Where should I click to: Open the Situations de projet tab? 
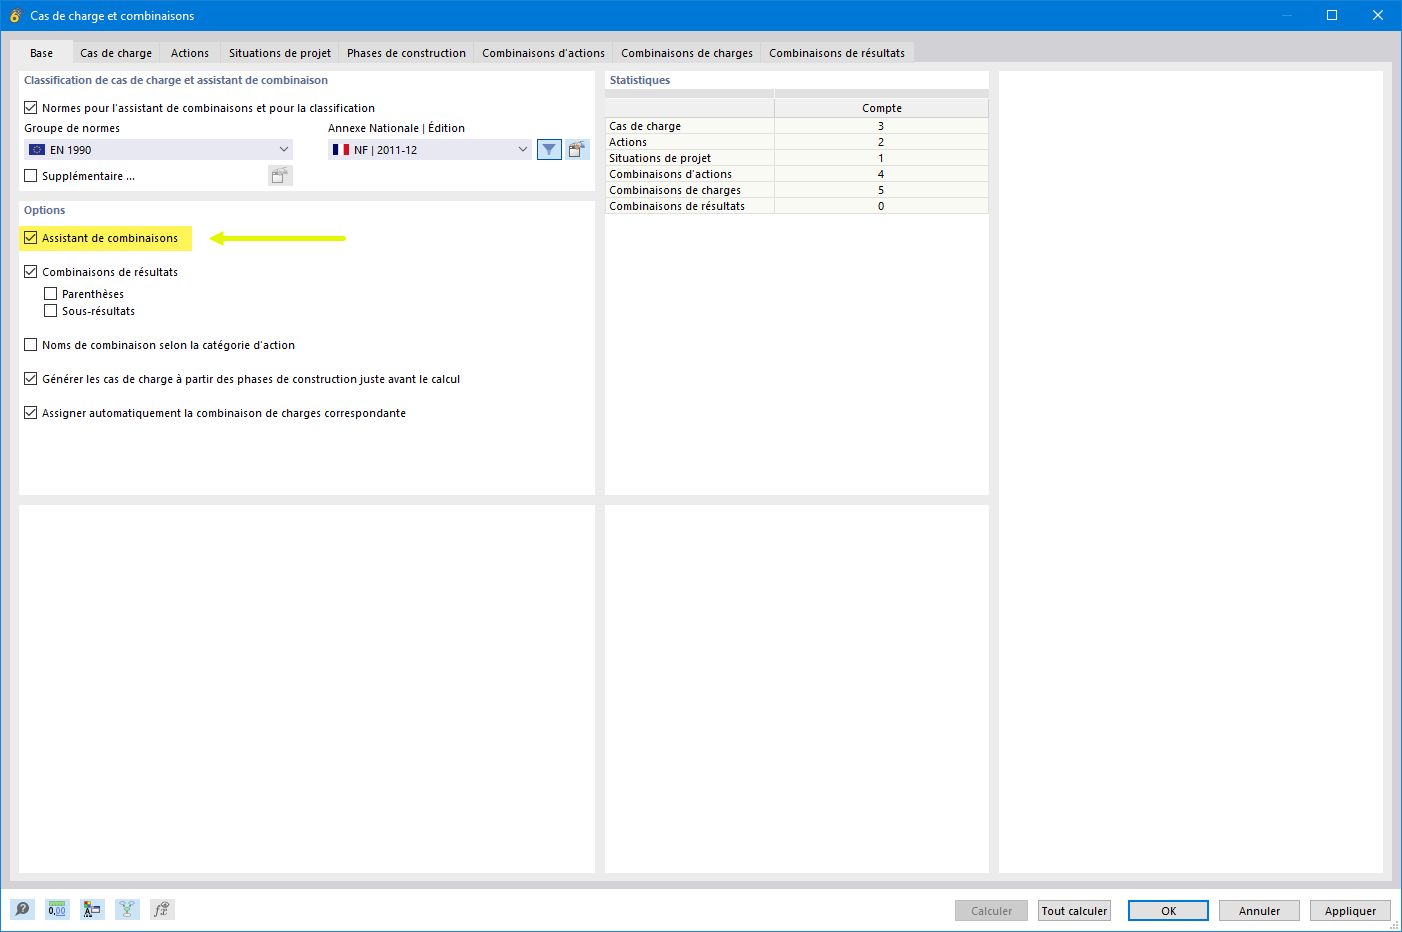pos(280,53)
